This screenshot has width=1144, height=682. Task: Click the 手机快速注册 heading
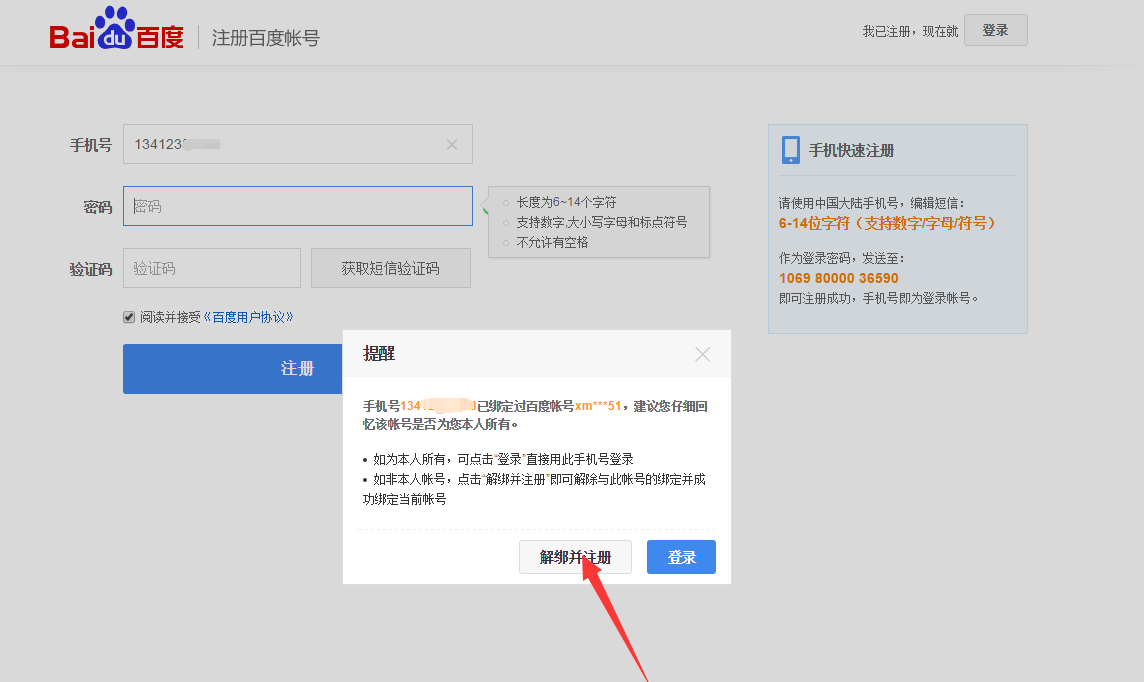[x=851, y=151]
